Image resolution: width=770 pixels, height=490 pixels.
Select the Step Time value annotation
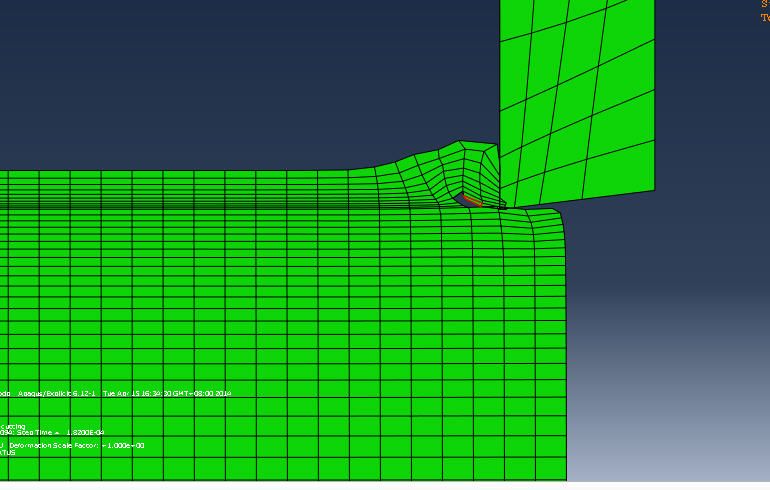(x=72, y=433)
